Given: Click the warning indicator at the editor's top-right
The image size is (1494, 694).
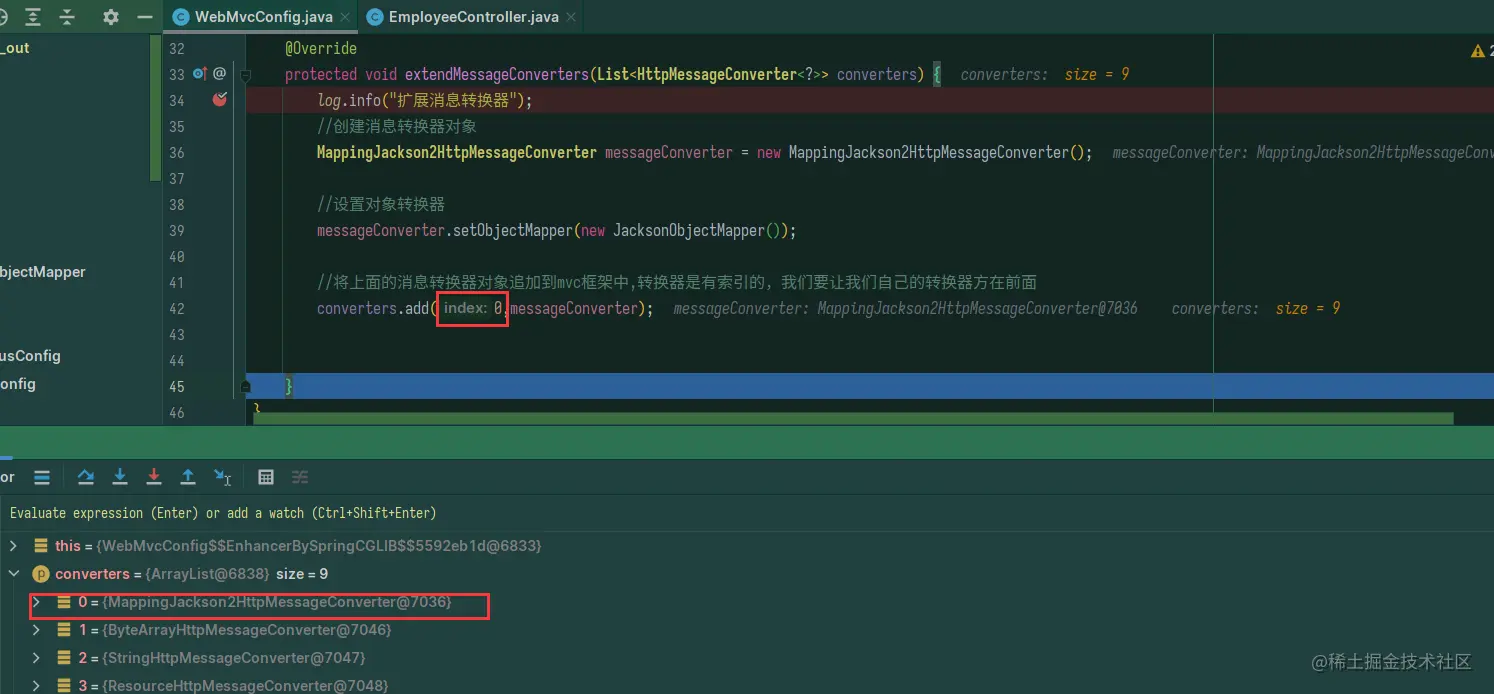Looking at the screenshot, I should pyautogui.click(x=1482, y=50).
